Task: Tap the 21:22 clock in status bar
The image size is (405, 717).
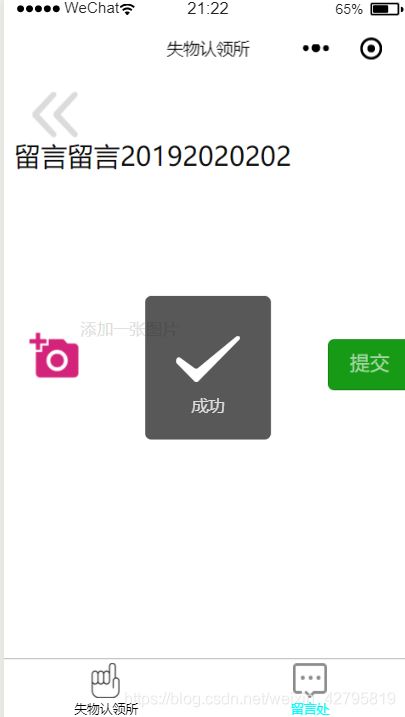Action: pyautogui.click(x=208, y=9)
